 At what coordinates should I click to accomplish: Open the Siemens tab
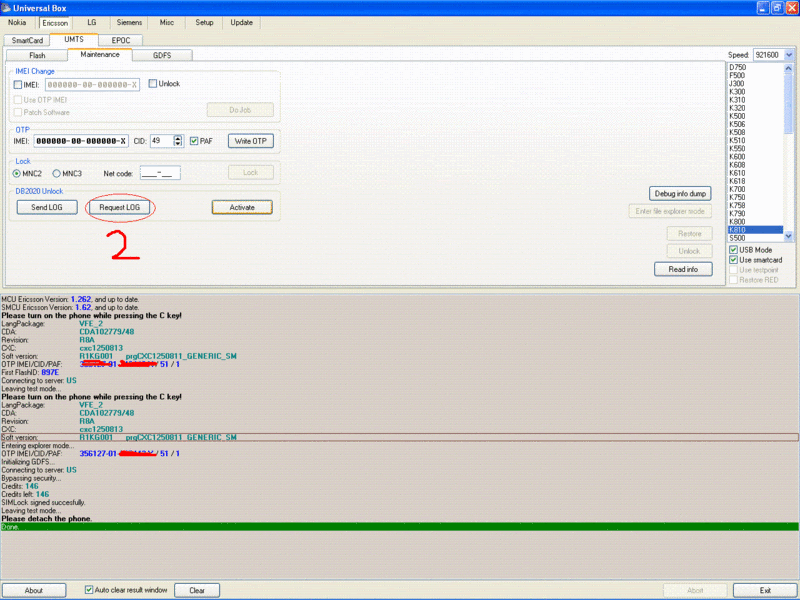point(129,22)
